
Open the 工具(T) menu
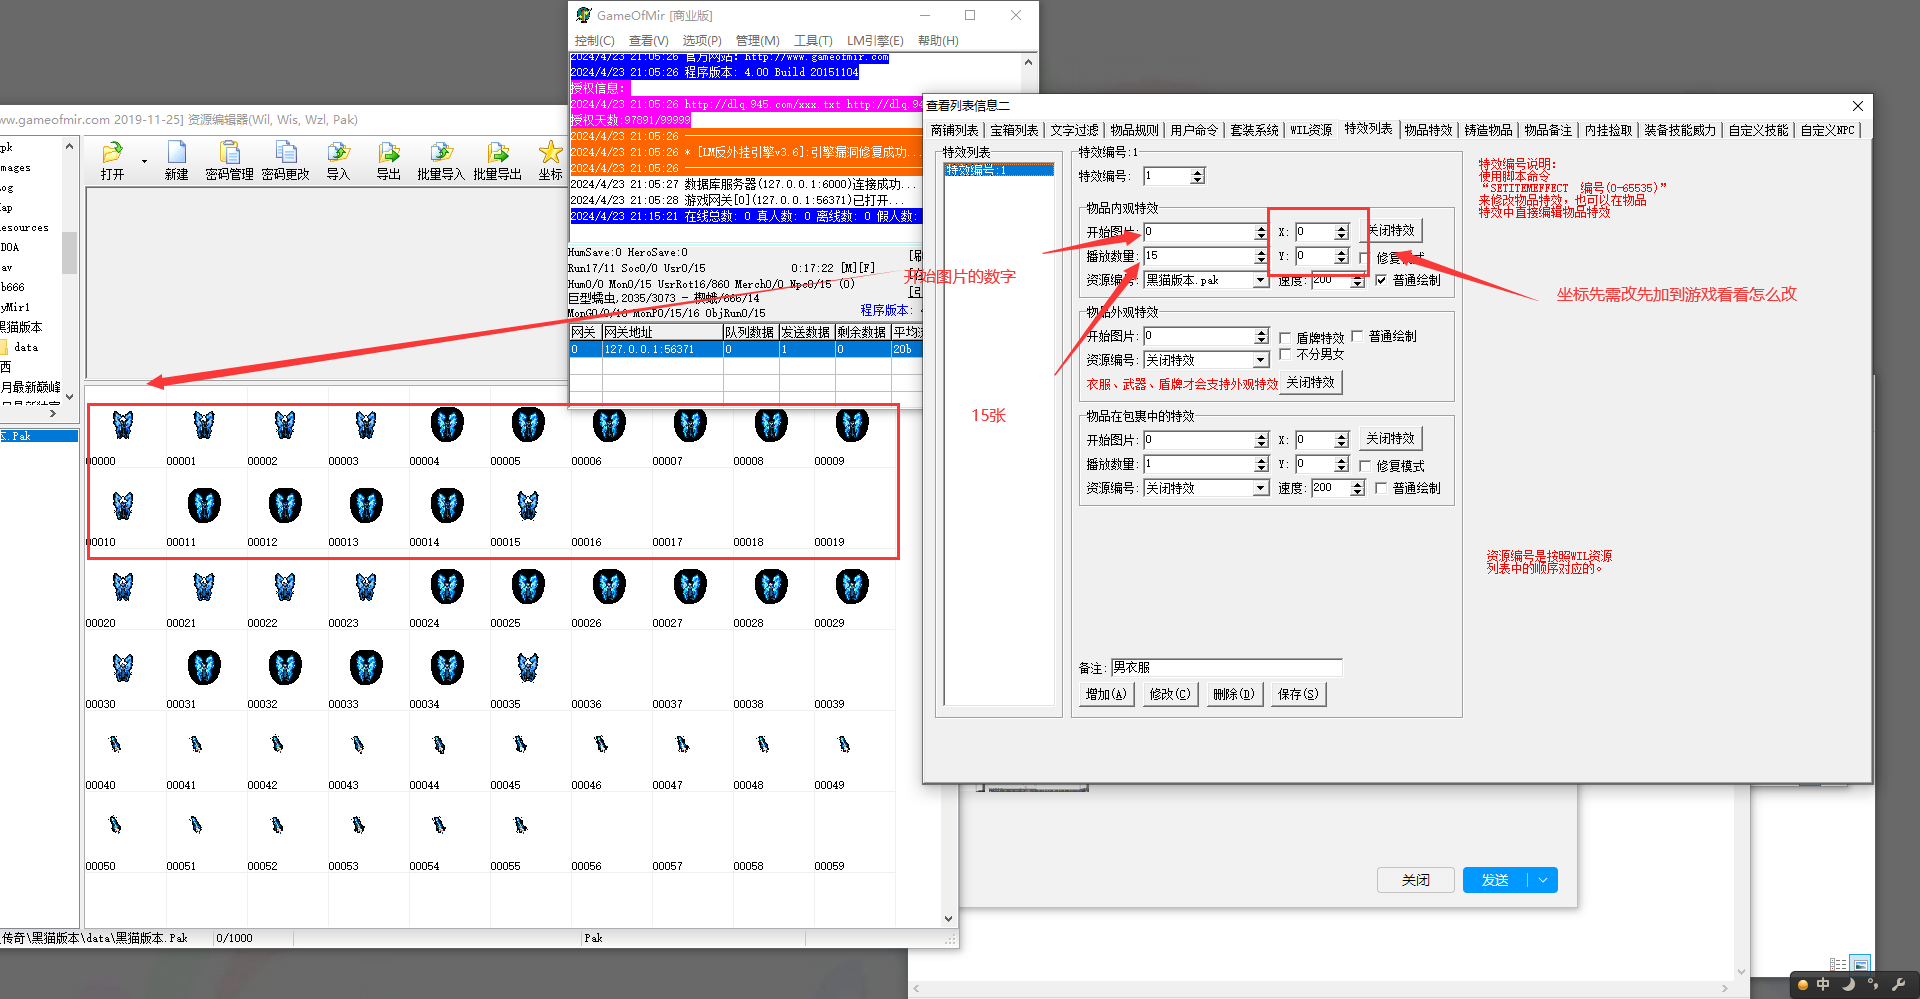pyautogui.click(x=812, y=41)
